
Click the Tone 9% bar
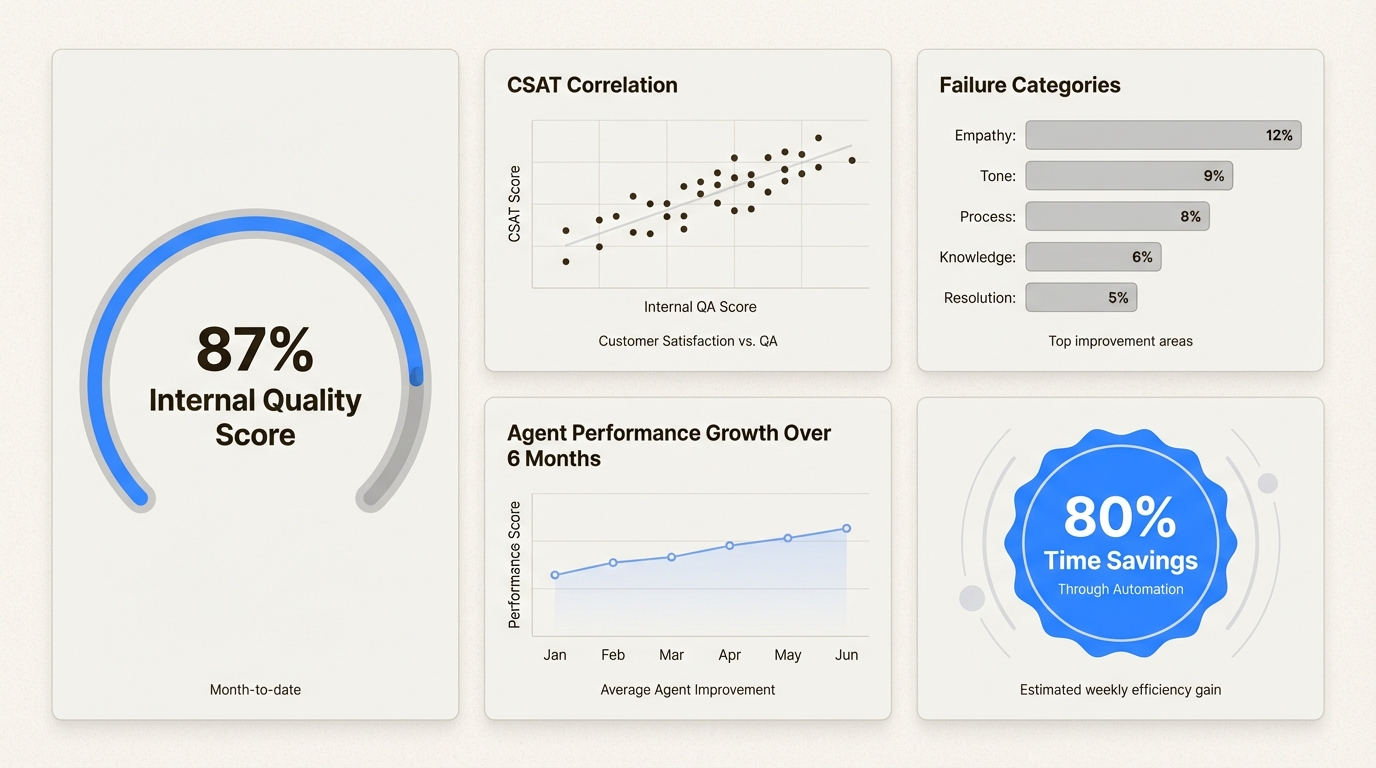(x=1129, y=176)
